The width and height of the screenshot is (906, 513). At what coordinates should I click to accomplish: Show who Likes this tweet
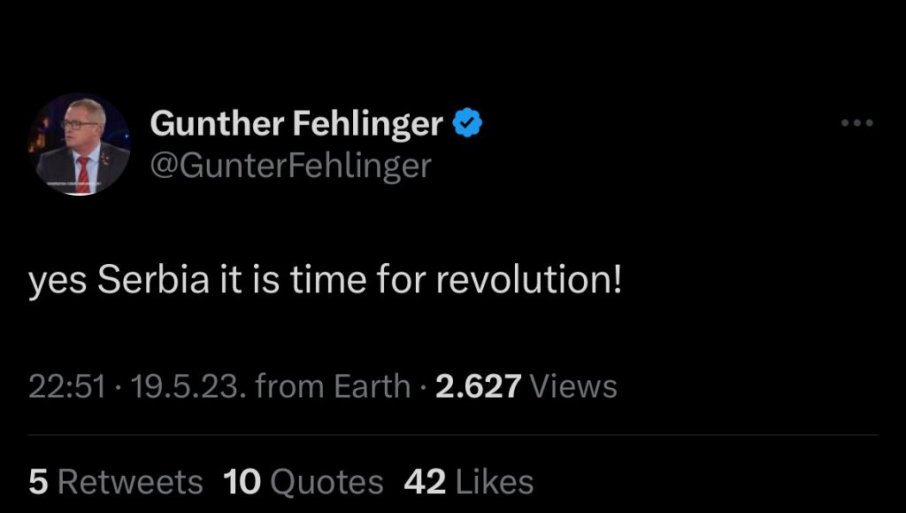(x=494, y=482)
